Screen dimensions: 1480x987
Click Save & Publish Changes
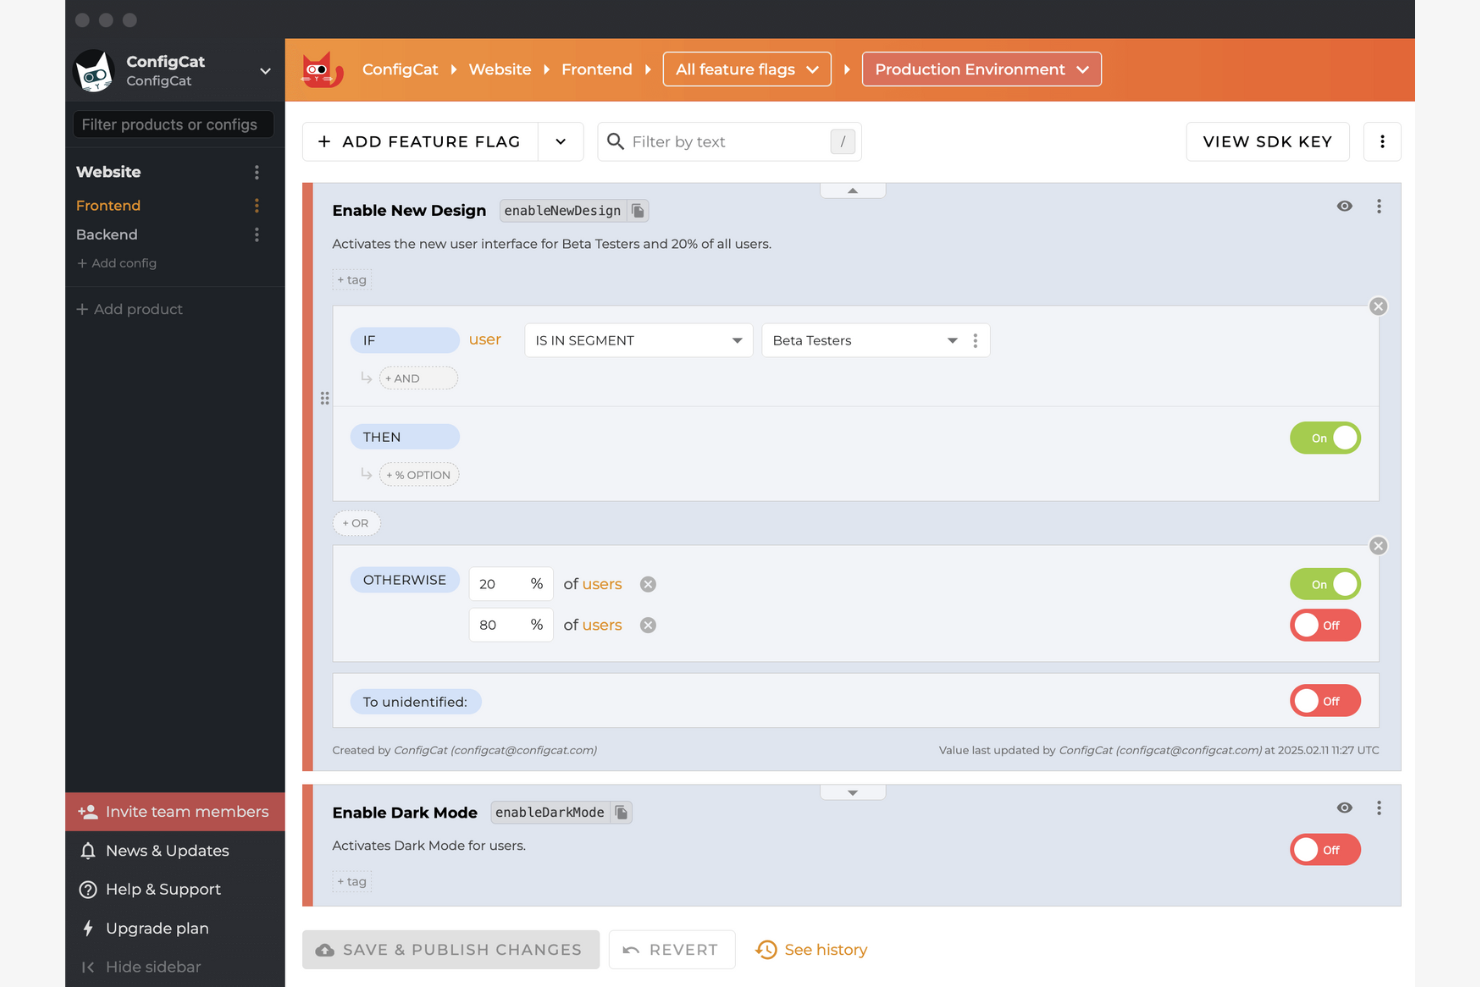[x=451, y=950]
